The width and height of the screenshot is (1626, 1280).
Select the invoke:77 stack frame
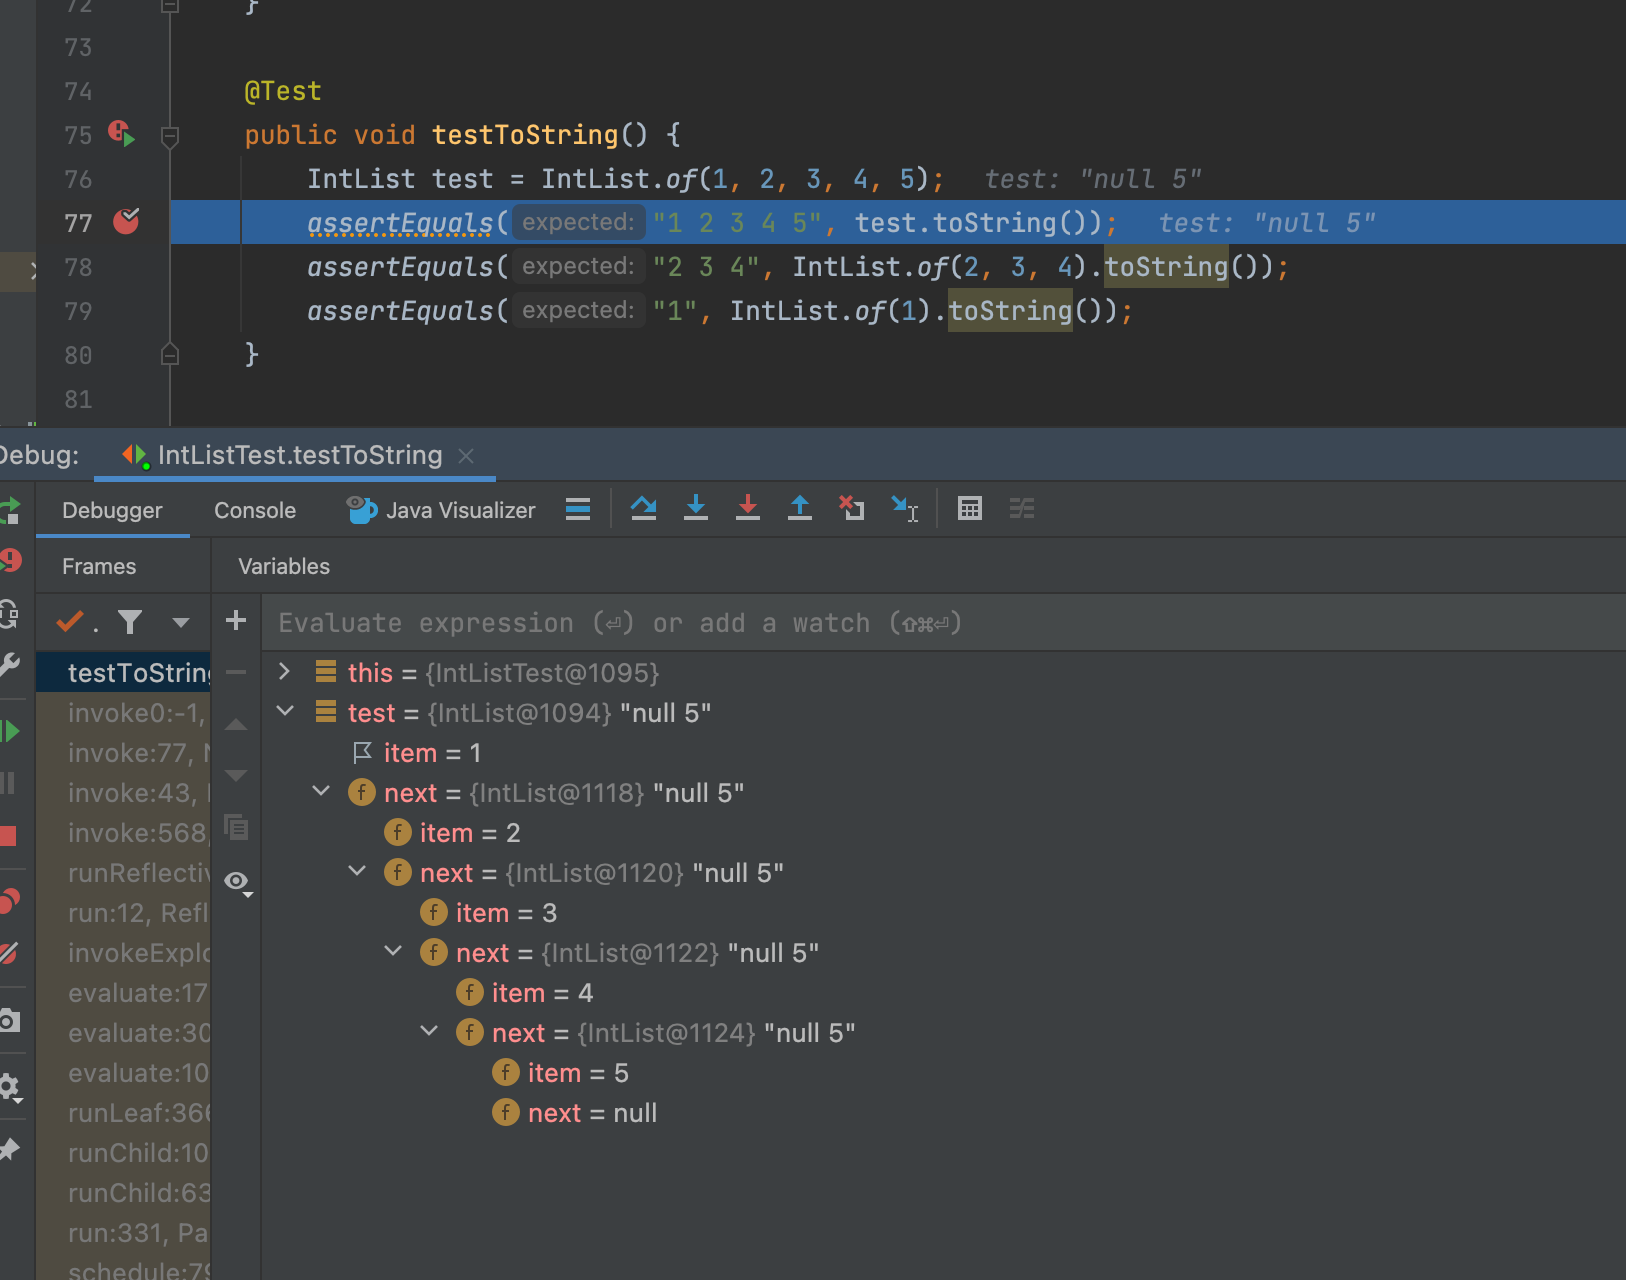[137, 753]
